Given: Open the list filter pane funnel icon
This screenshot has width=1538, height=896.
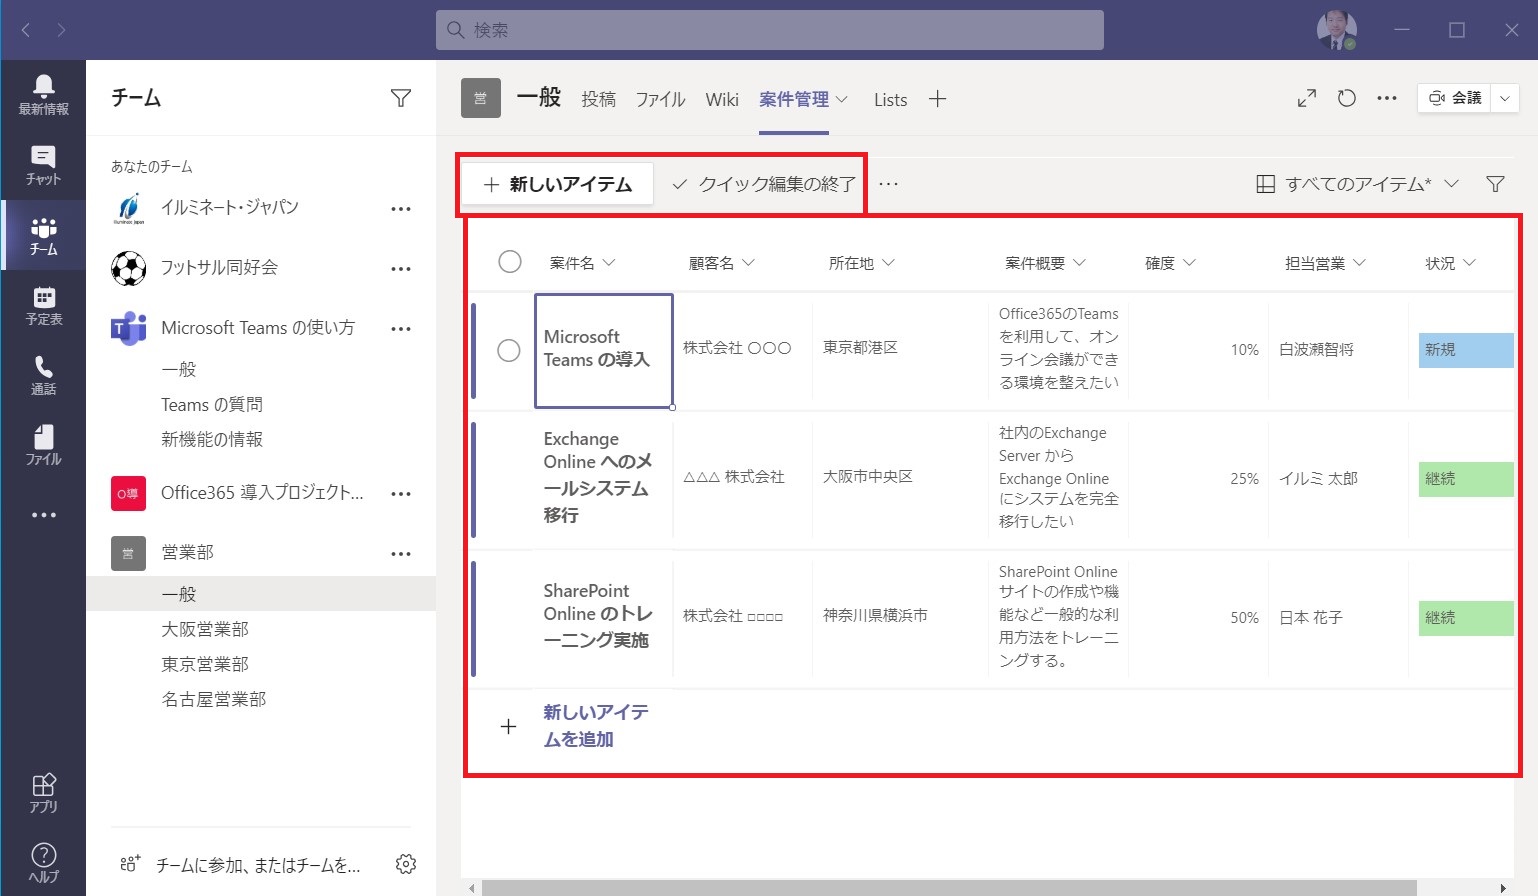Looking at the screenshot, I should click(x=1495, y=184).
